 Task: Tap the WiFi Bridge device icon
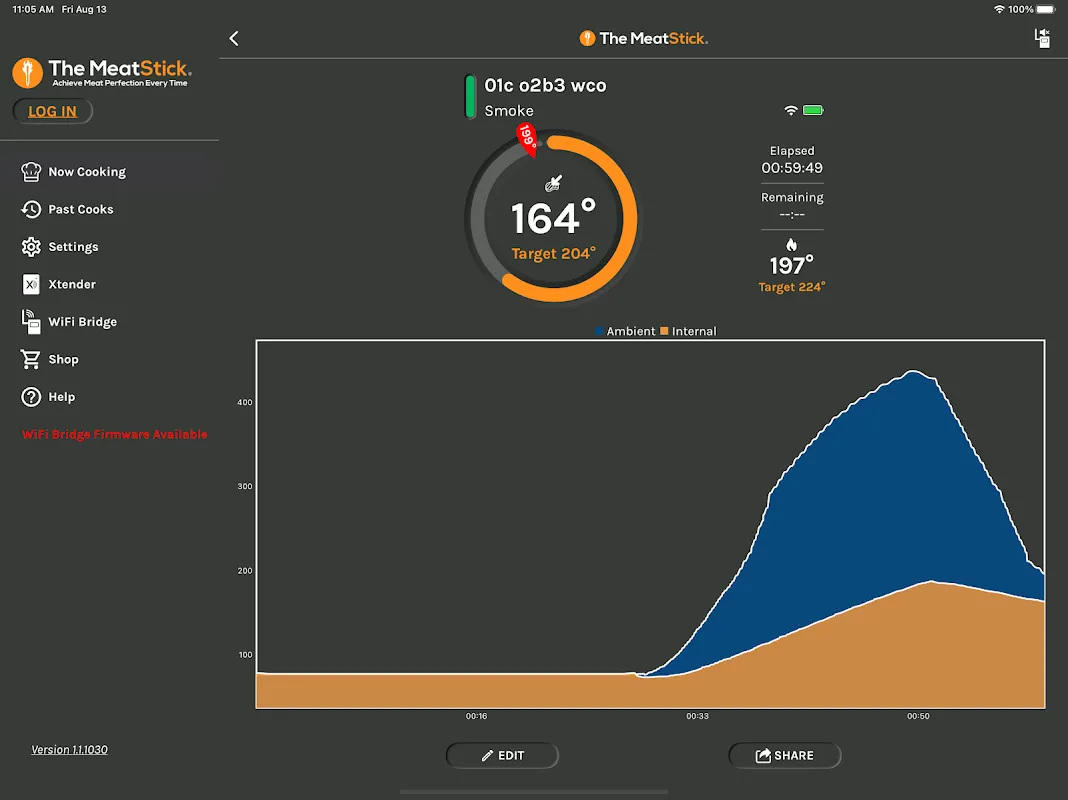[x=31, y=322]
